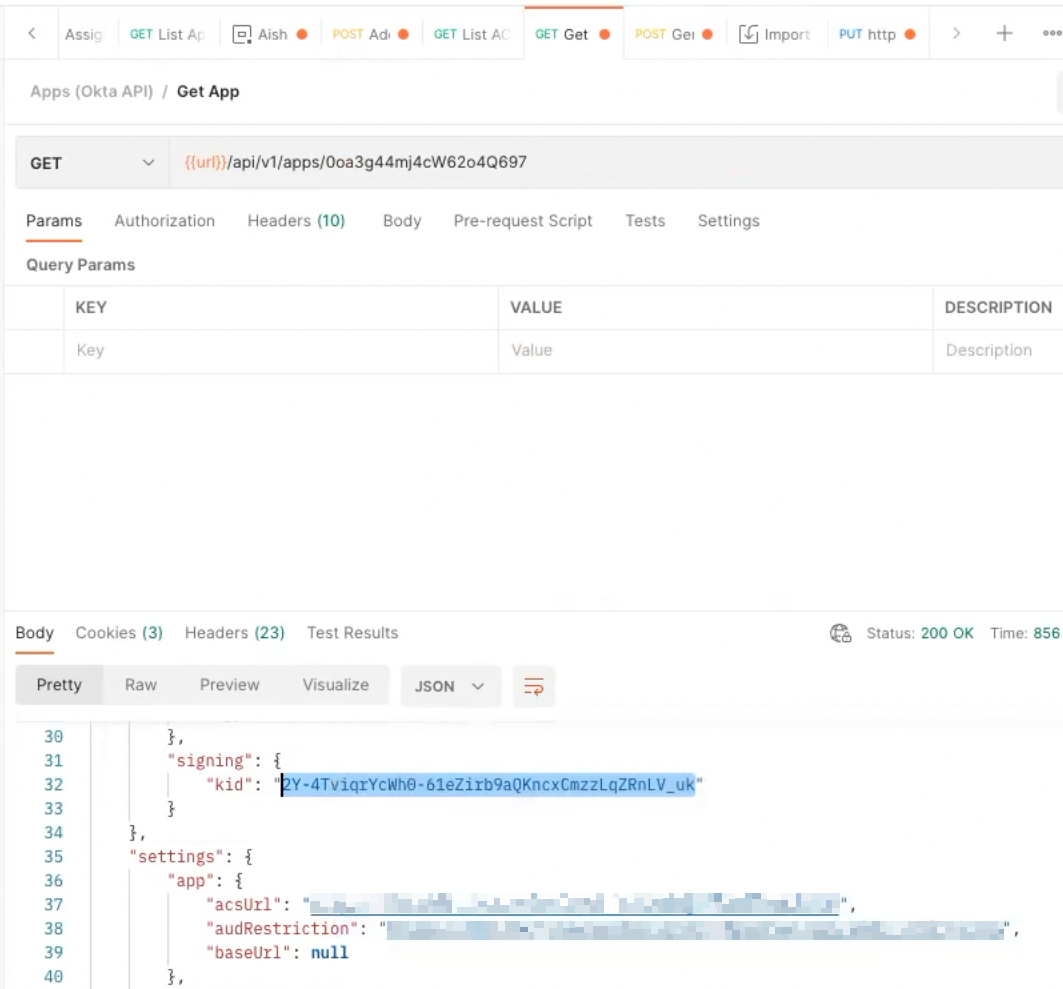The height and width of the screenshot is (989, 1063).
Task: Click the Apps (Okta API) breadcrumb link
Action: click(91, 91)
